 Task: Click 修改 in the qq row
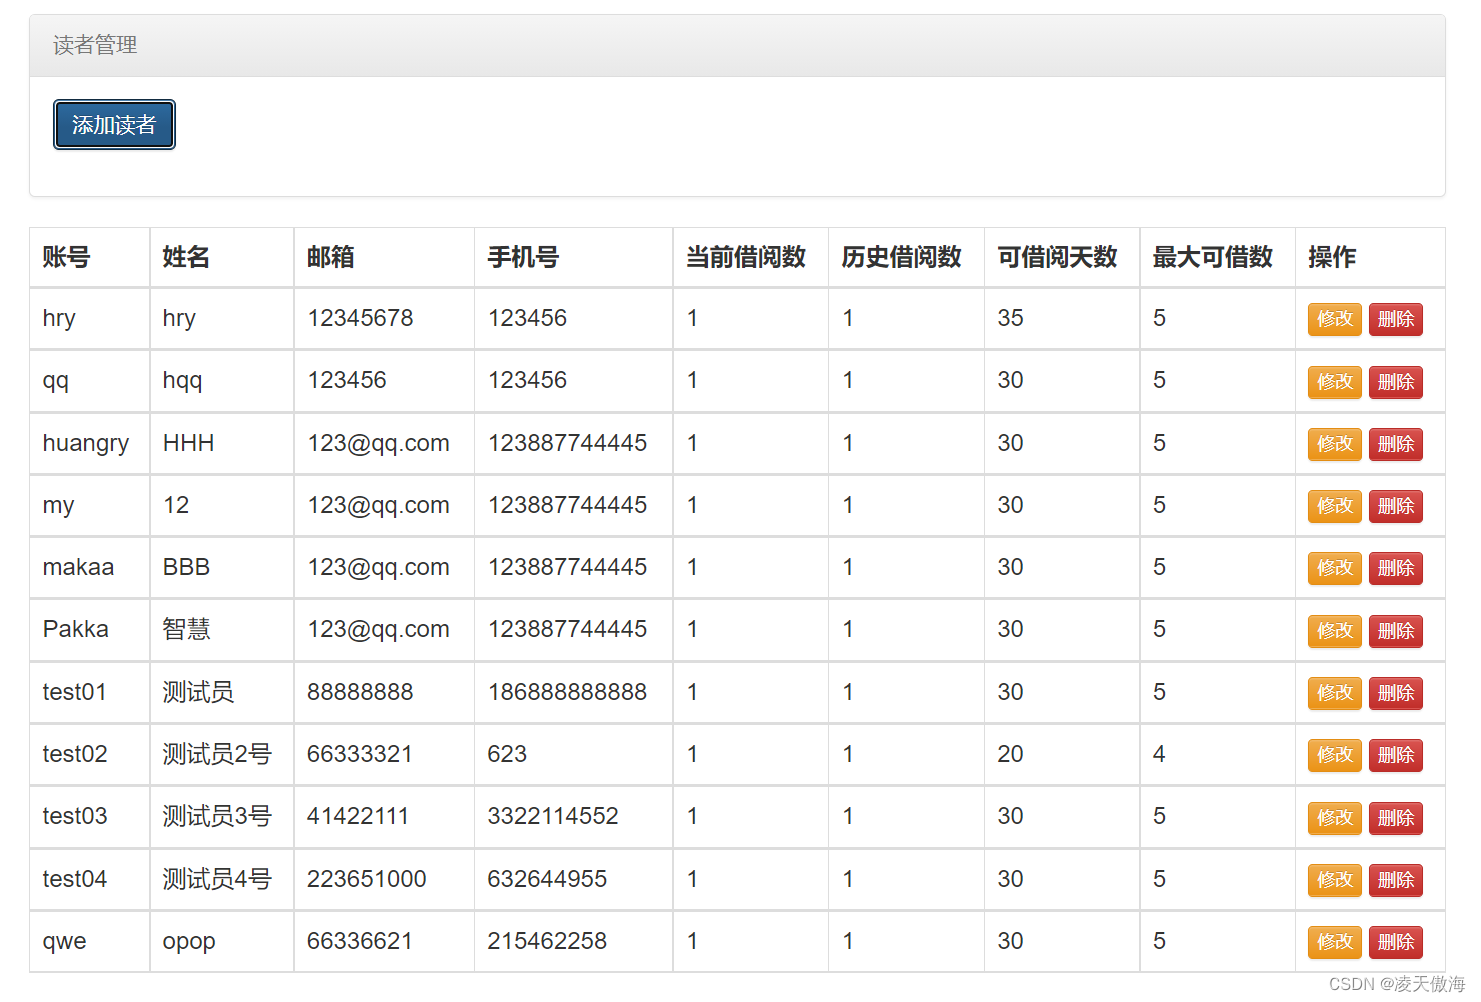pos(1335,382)
